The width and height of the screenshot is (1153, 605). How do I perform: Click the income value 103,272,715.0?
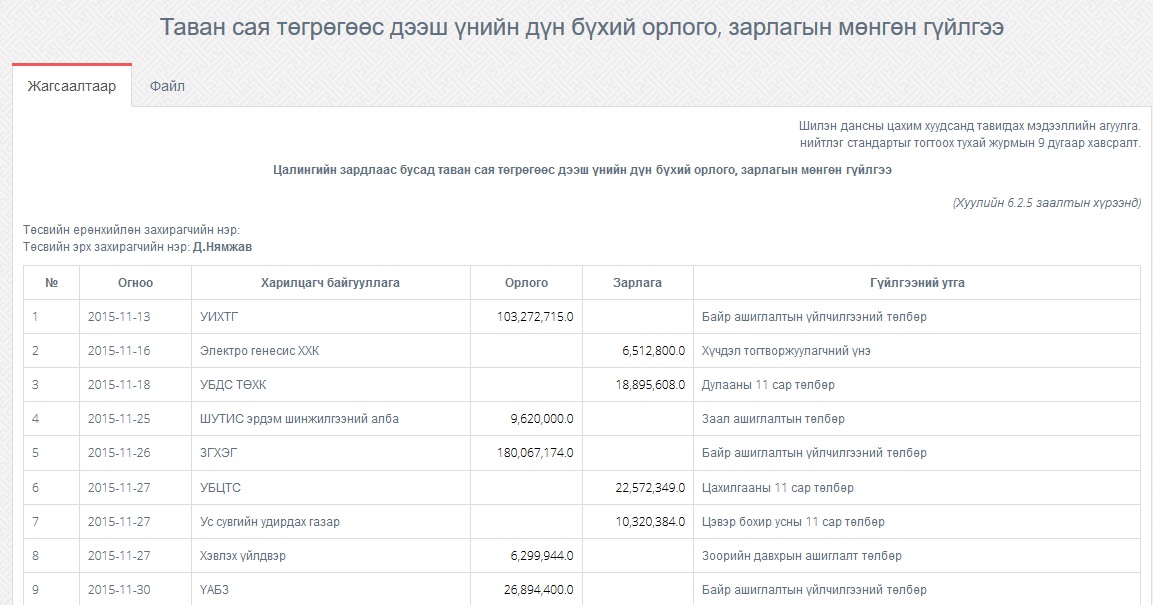[535, 317]
